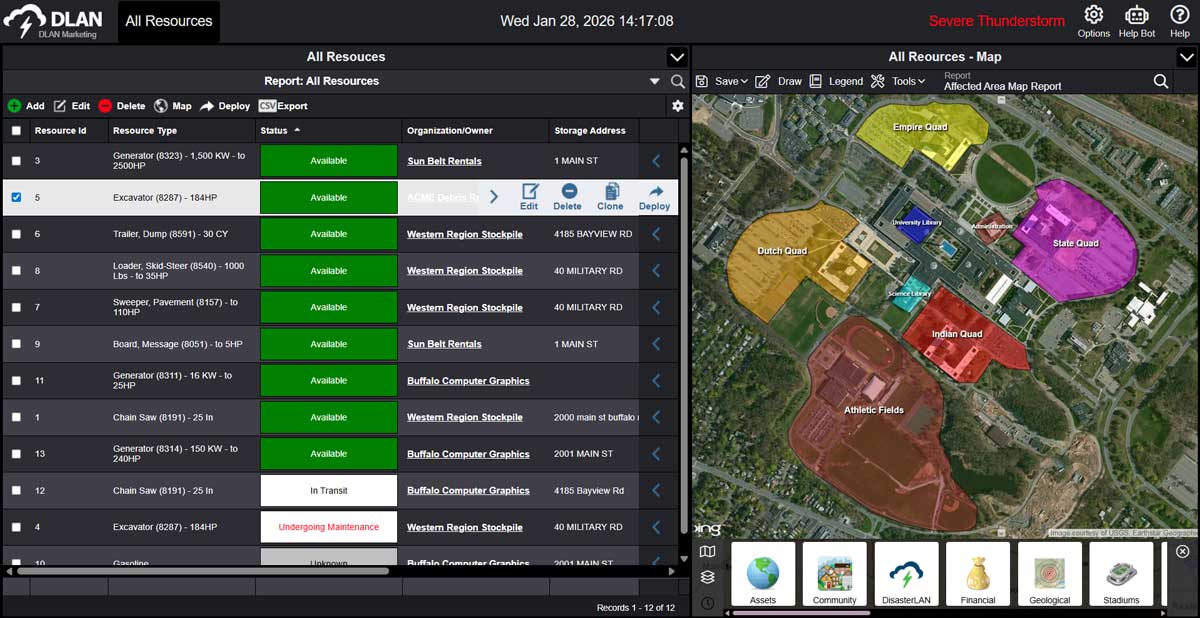Click the map search magnifier icon

click(1161, 81)
